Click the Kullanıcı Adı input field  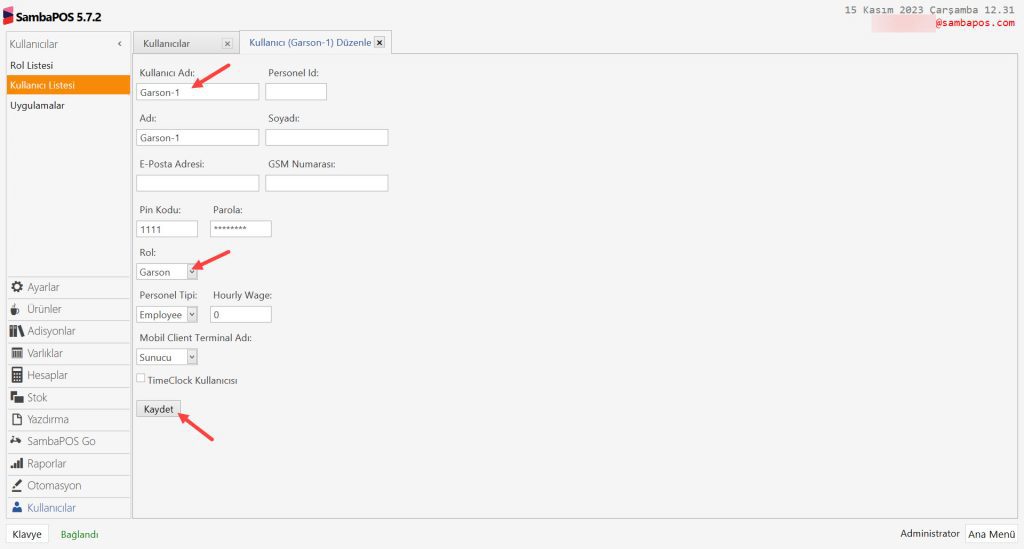coord(197,92)
